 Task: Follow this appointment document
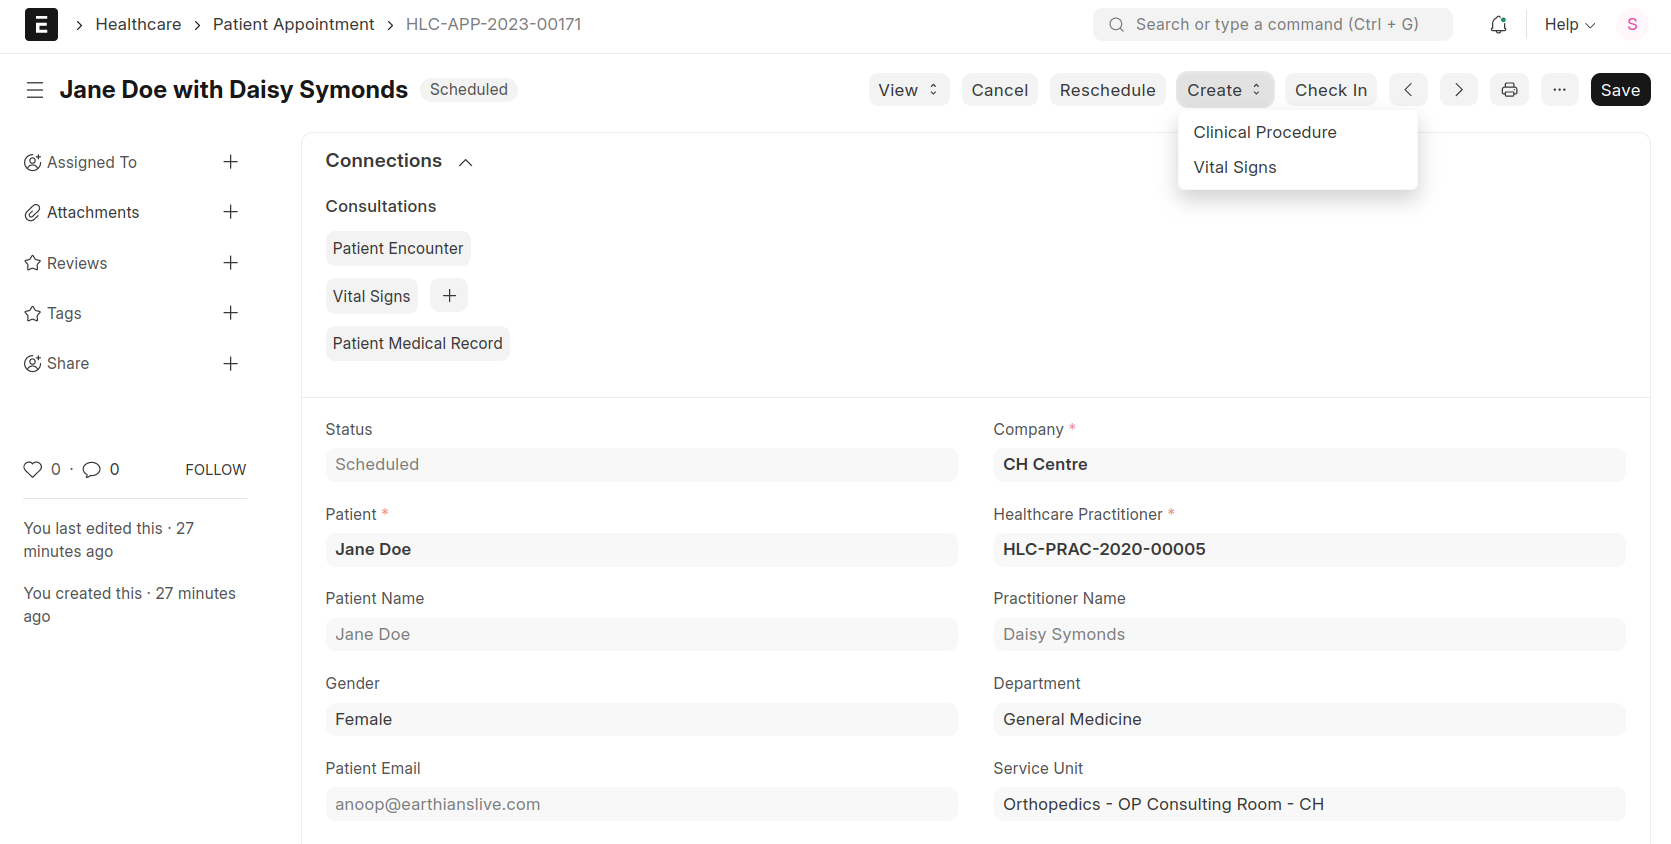tap(215, 470)
